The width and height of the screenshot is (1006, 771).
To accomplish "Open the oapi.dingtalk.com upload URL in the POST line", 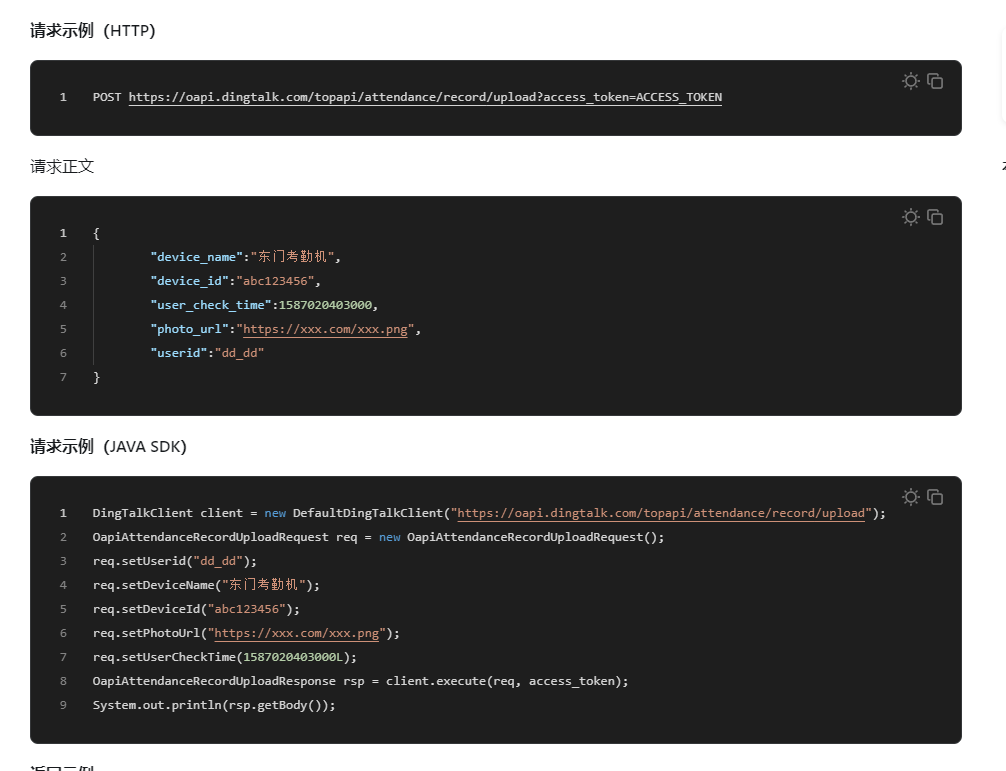I will [425, 97].
